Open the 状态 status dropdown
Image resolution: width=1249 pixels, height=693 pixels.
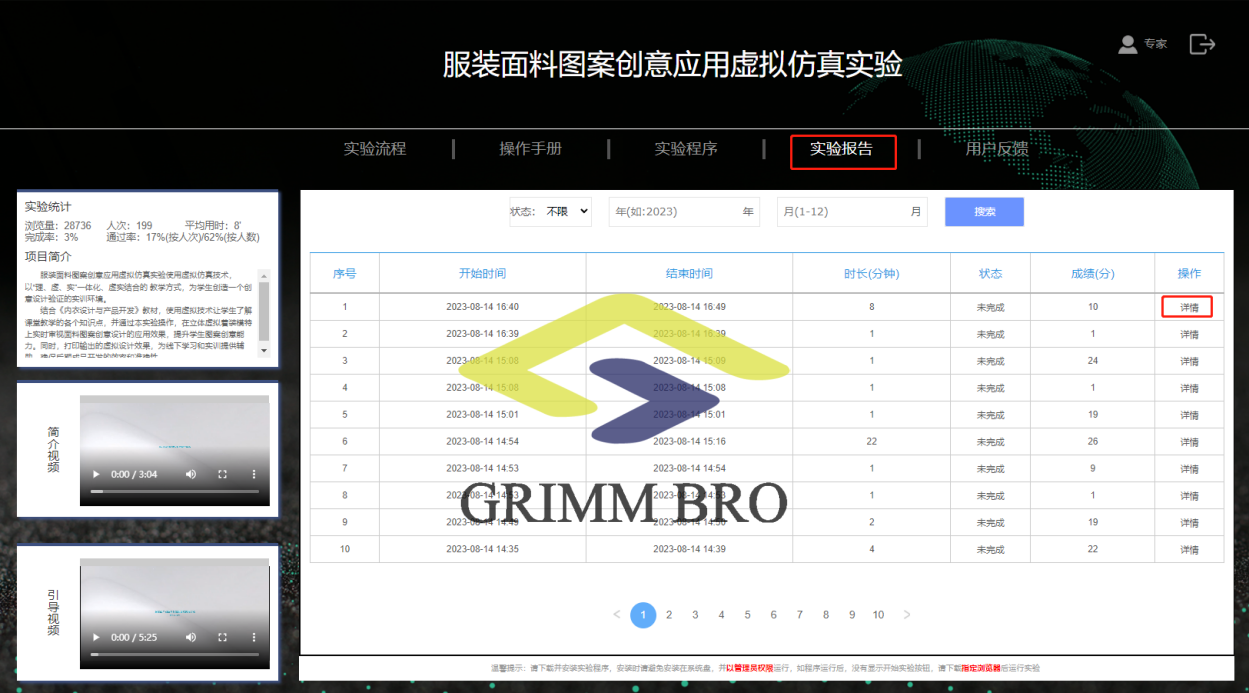click(x=566, y=212)
